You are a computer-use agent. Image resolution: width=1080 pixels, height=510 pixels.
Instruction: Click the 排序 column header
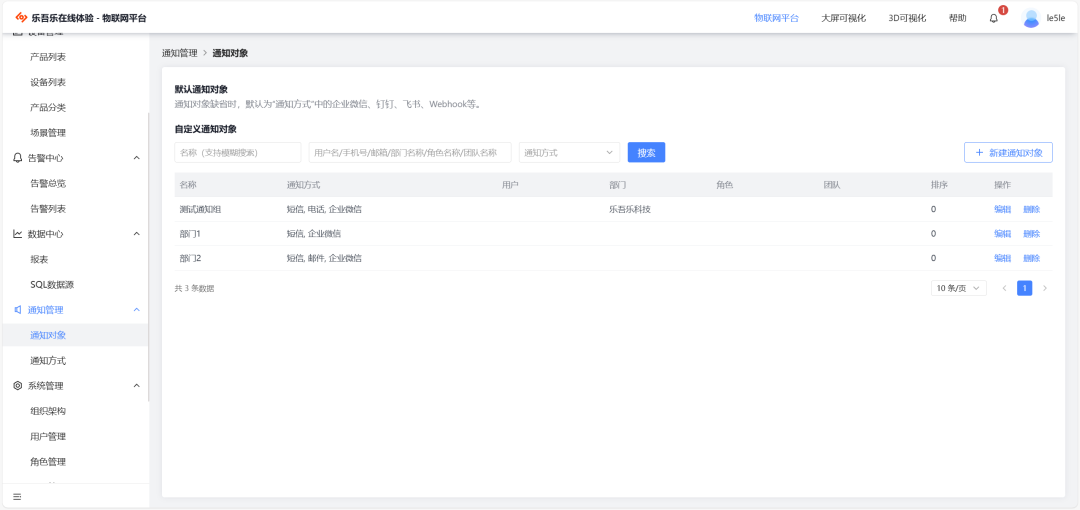939,185
